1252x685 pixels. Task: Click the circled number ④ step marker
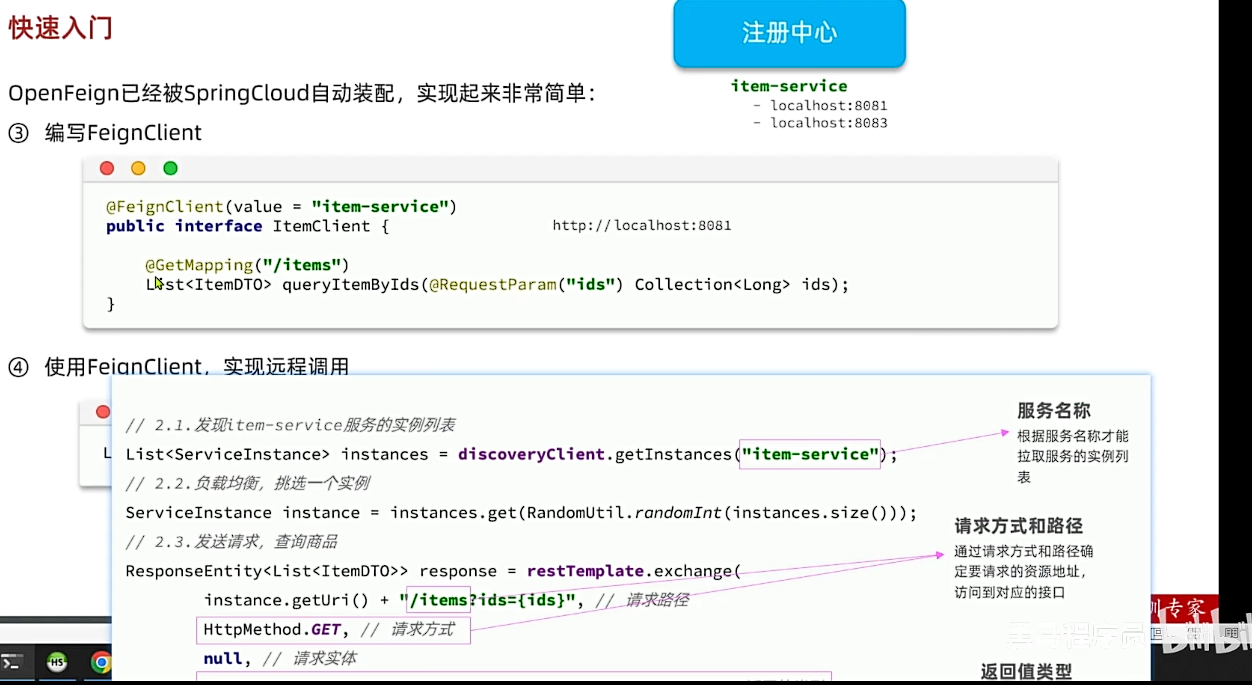[x=18, y=367]
